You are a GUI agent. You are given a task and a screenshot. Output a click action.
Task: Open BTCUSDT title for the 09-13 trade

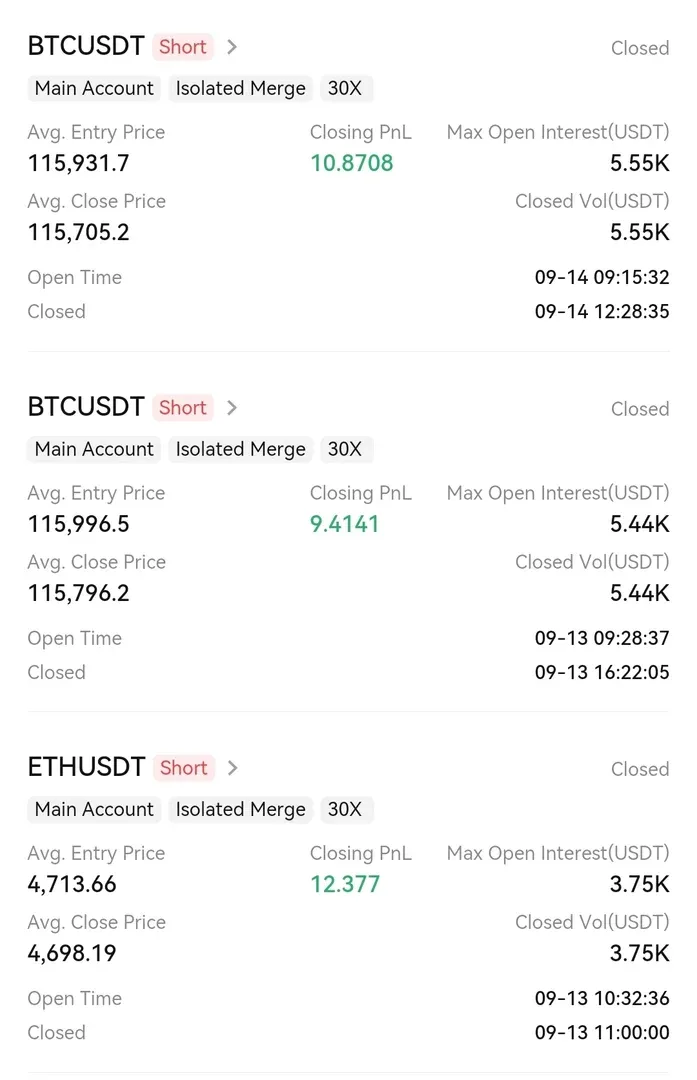click(x=86, y=408)
